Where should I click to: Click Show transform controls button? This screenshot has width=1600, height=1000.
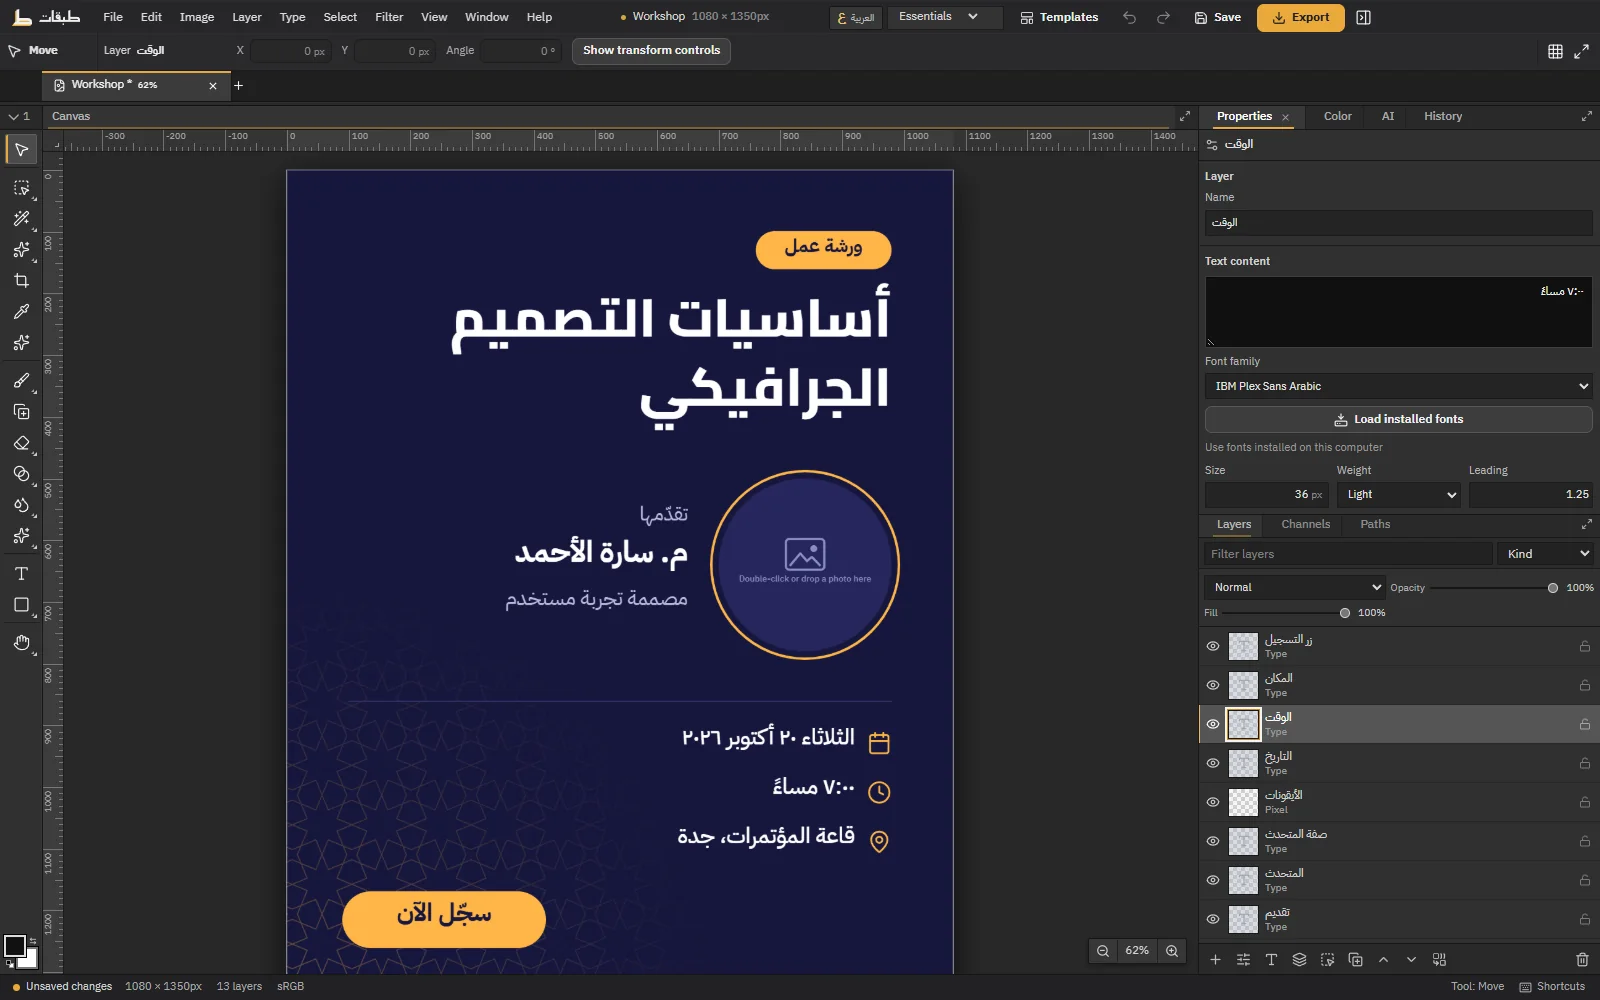(651, 51)
